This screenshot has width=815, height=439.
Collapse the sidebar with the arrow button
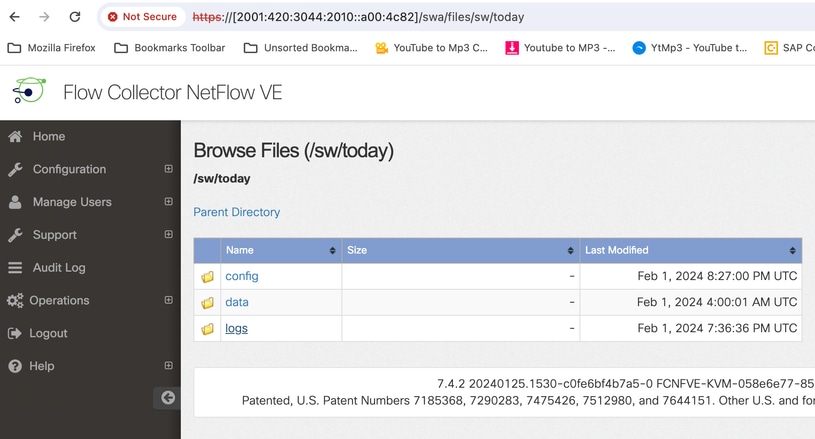(x=167, y=398)
